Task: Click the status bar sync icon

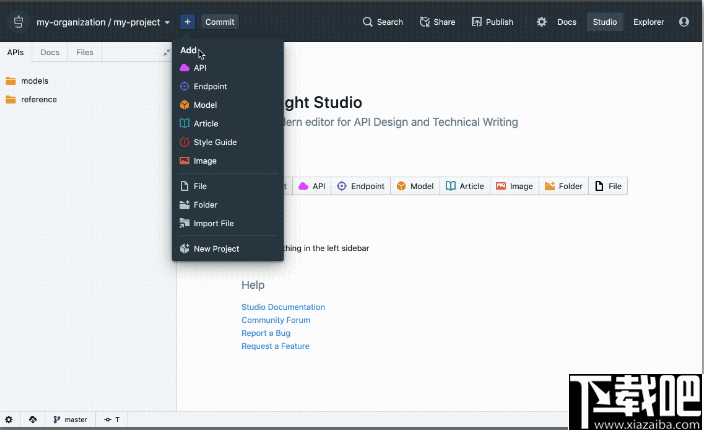Action: (33, 420)
